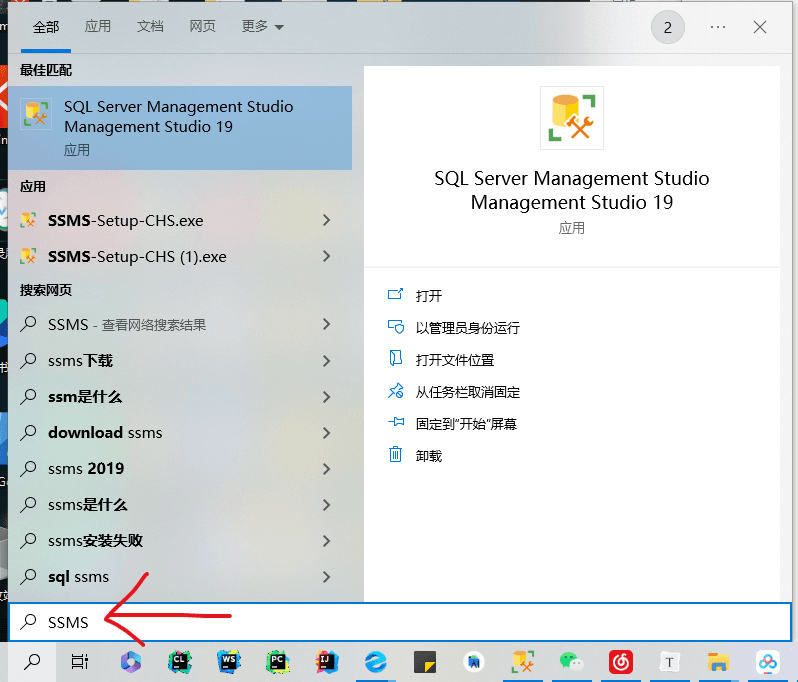The height and width of the screenshot is (682, 798).
Task: Switch to the 应用 tab
Action: [98, 26]
